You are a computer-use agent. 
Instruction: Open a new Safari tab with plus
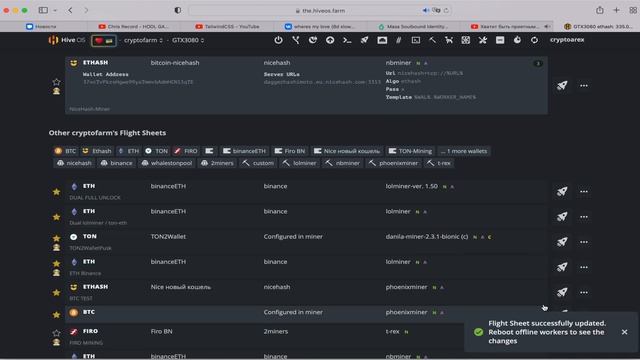point(616,10)
